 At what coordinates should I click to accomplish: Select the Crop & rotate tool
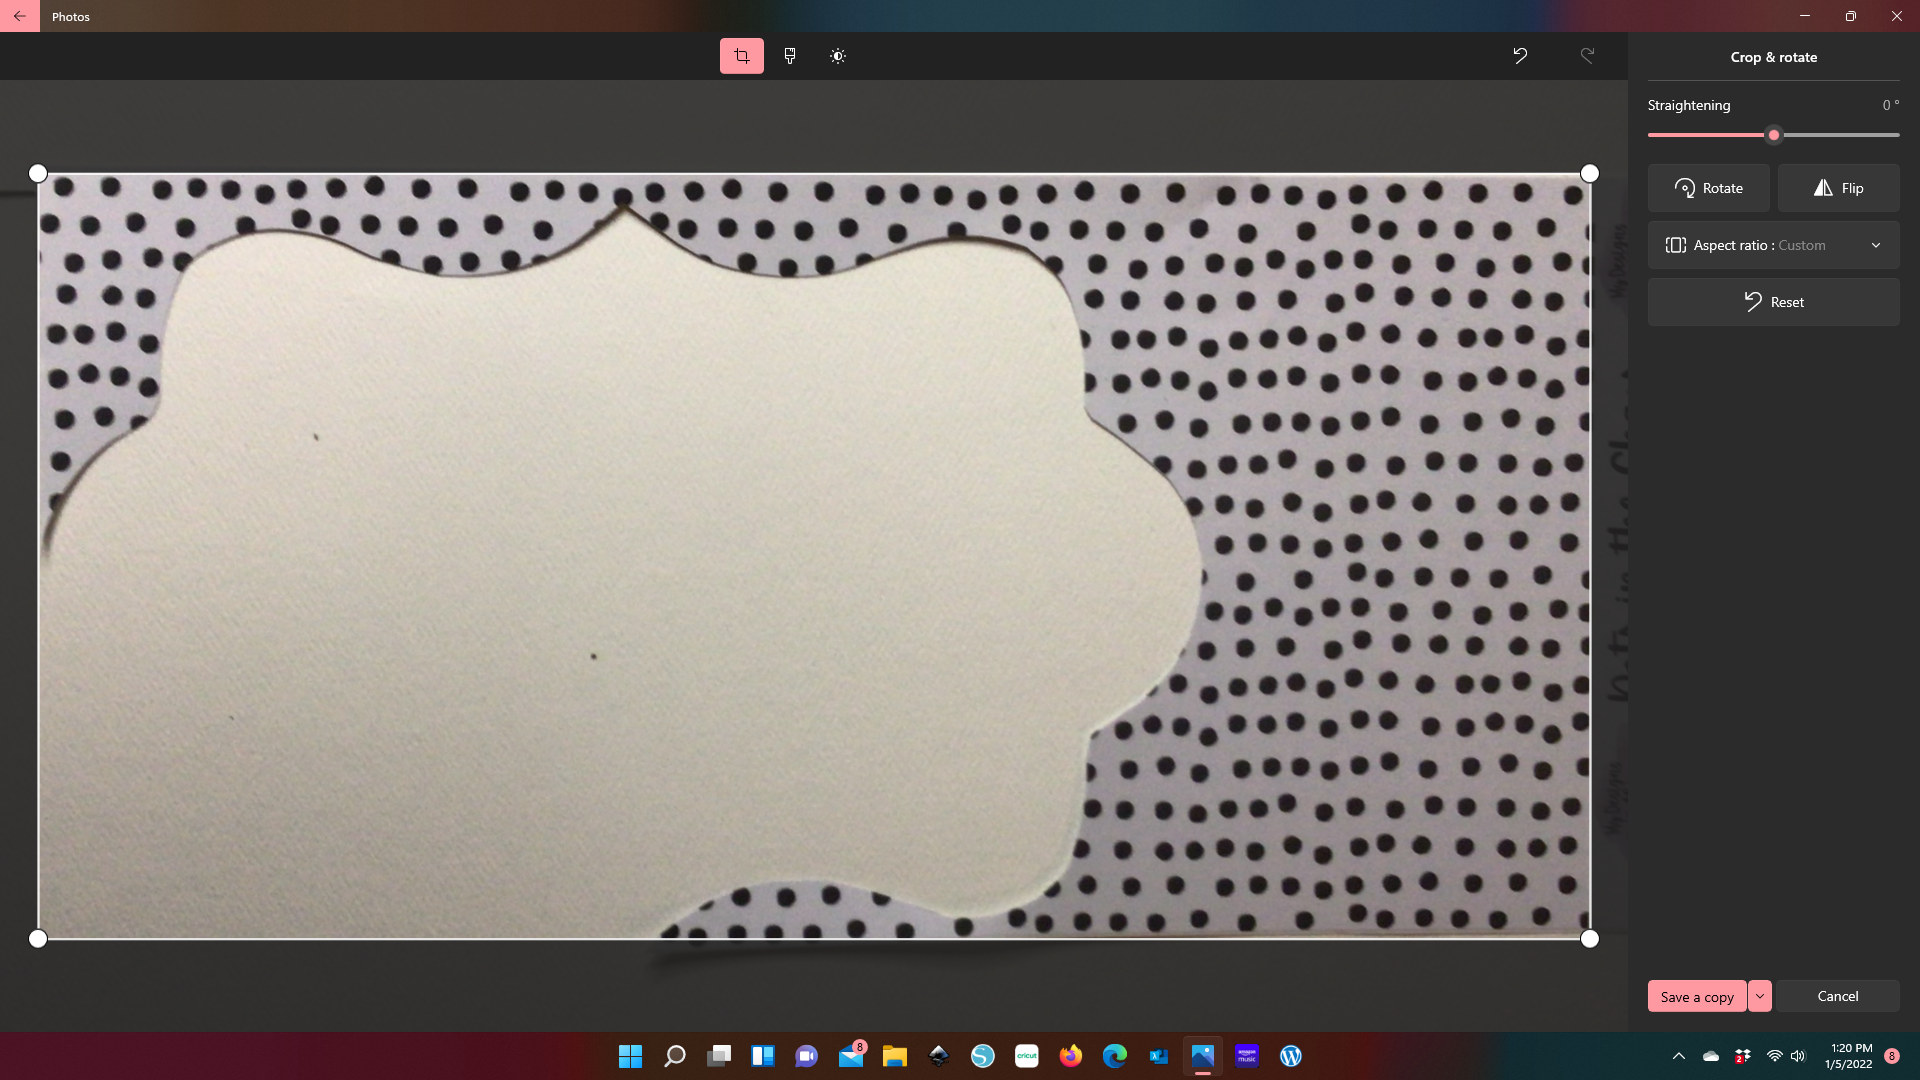[x=741, y=56]
